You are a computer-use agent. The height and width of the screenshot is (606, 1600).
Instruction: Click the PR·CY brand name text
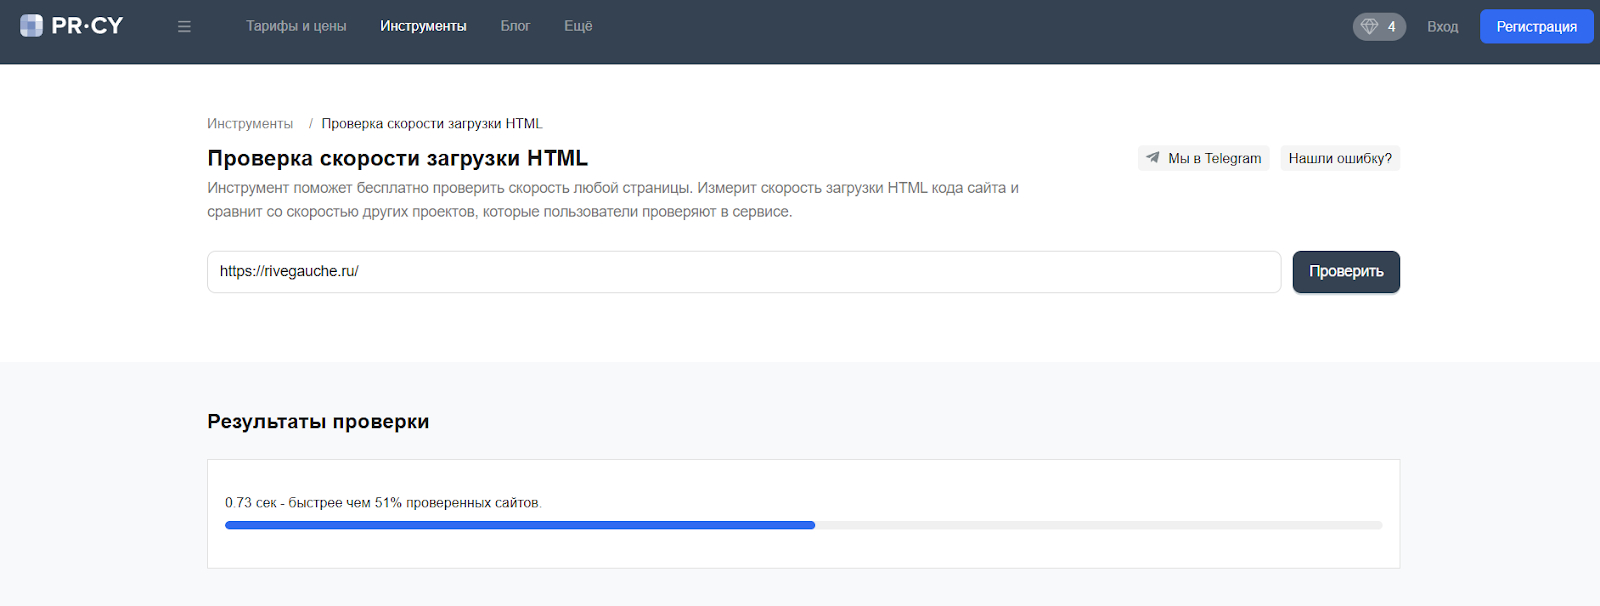87,26
